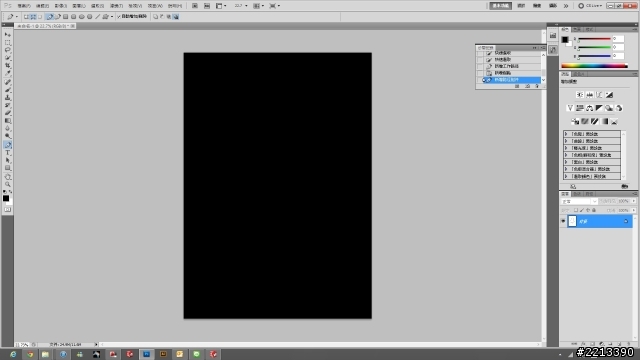Create new snapshot in History panel

point(527,86)
